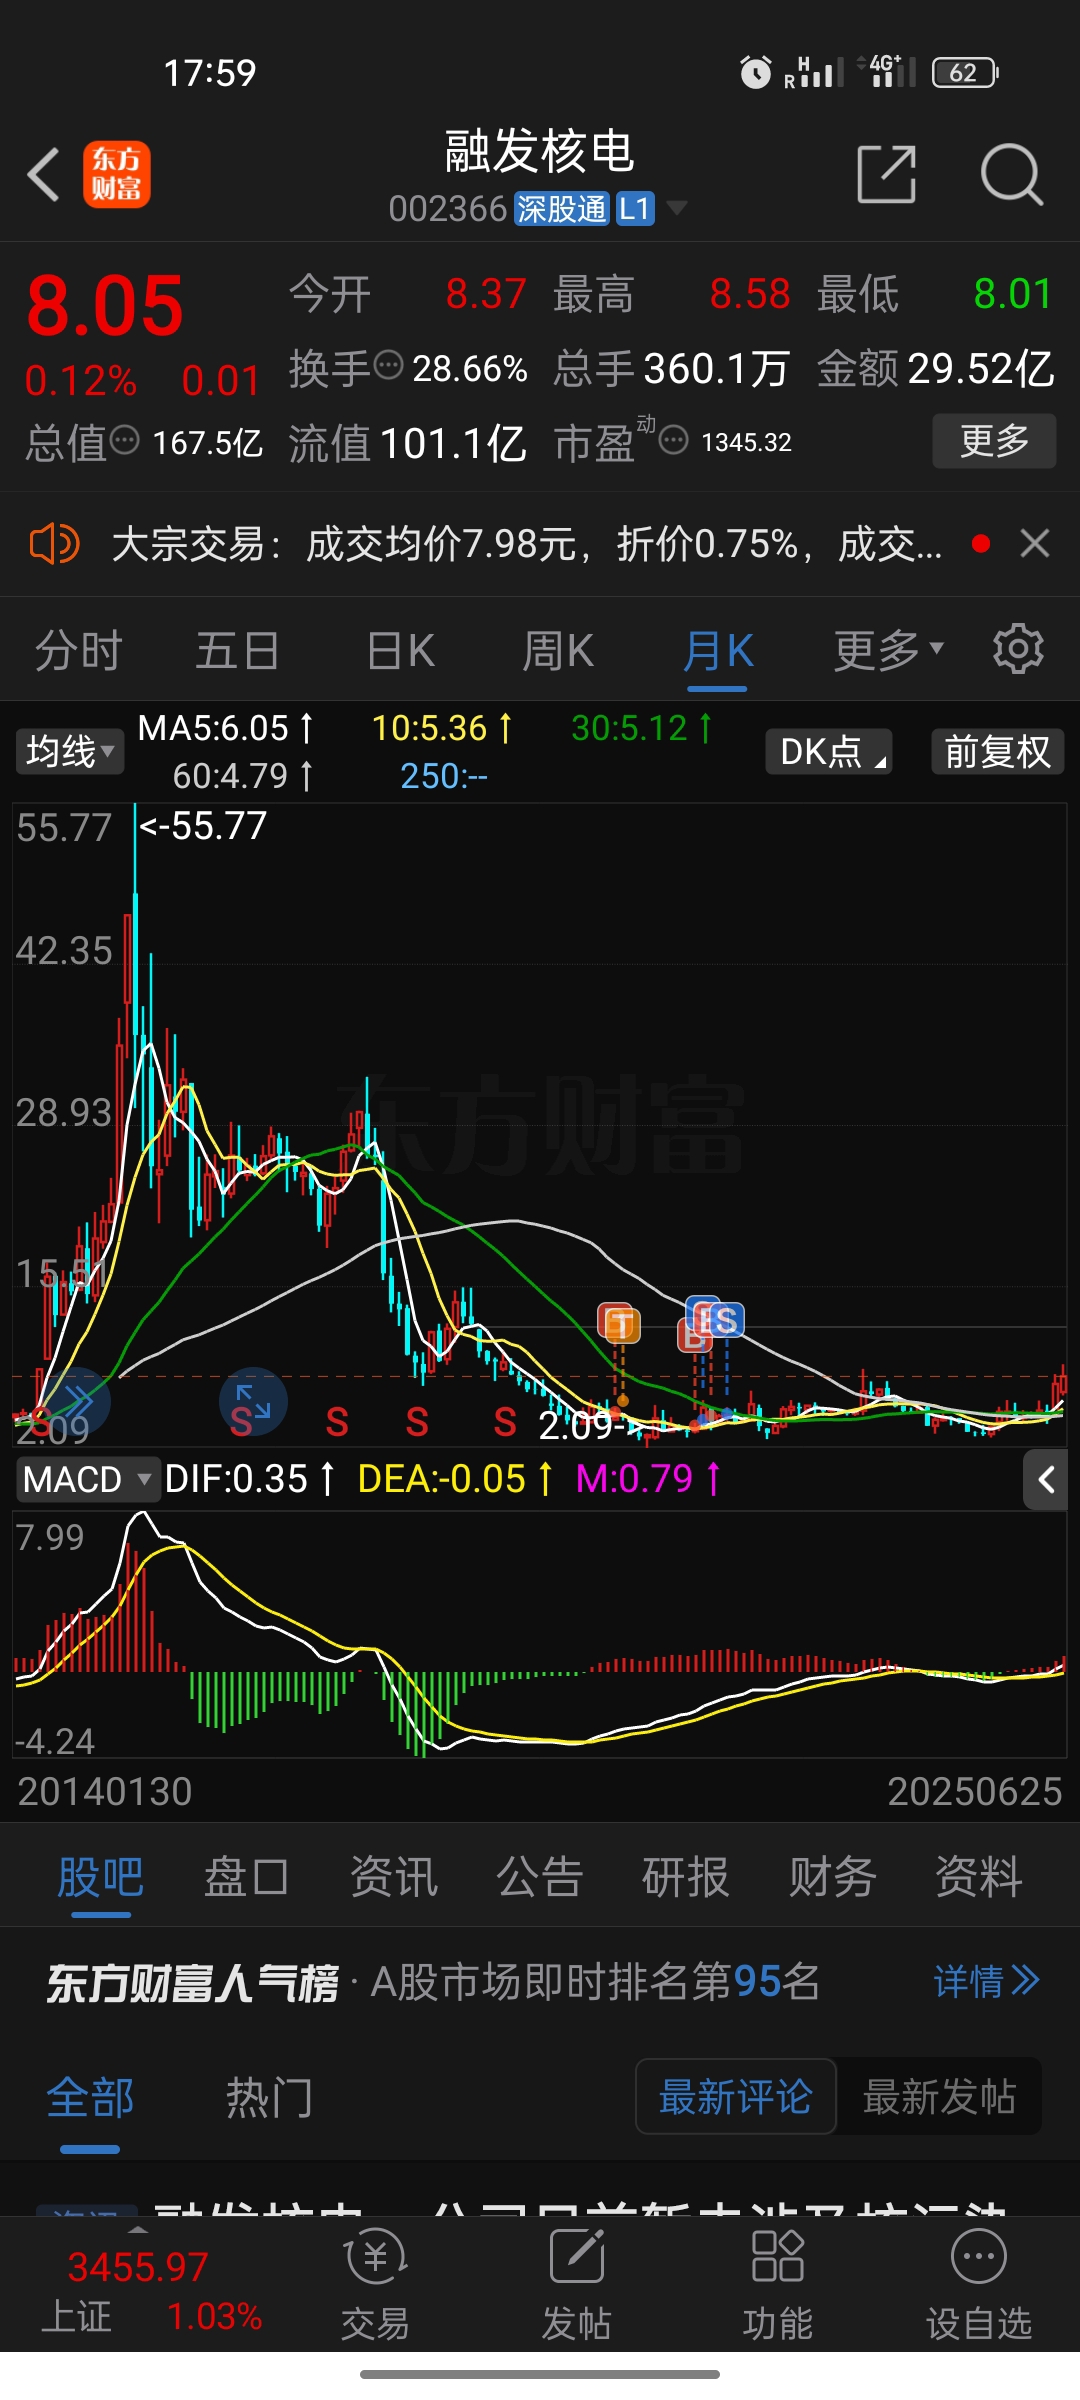Tap the blue S marker on chart
This screenshot has height=2400, width=1080.
pyautogui.click(x=725, y=1320)
